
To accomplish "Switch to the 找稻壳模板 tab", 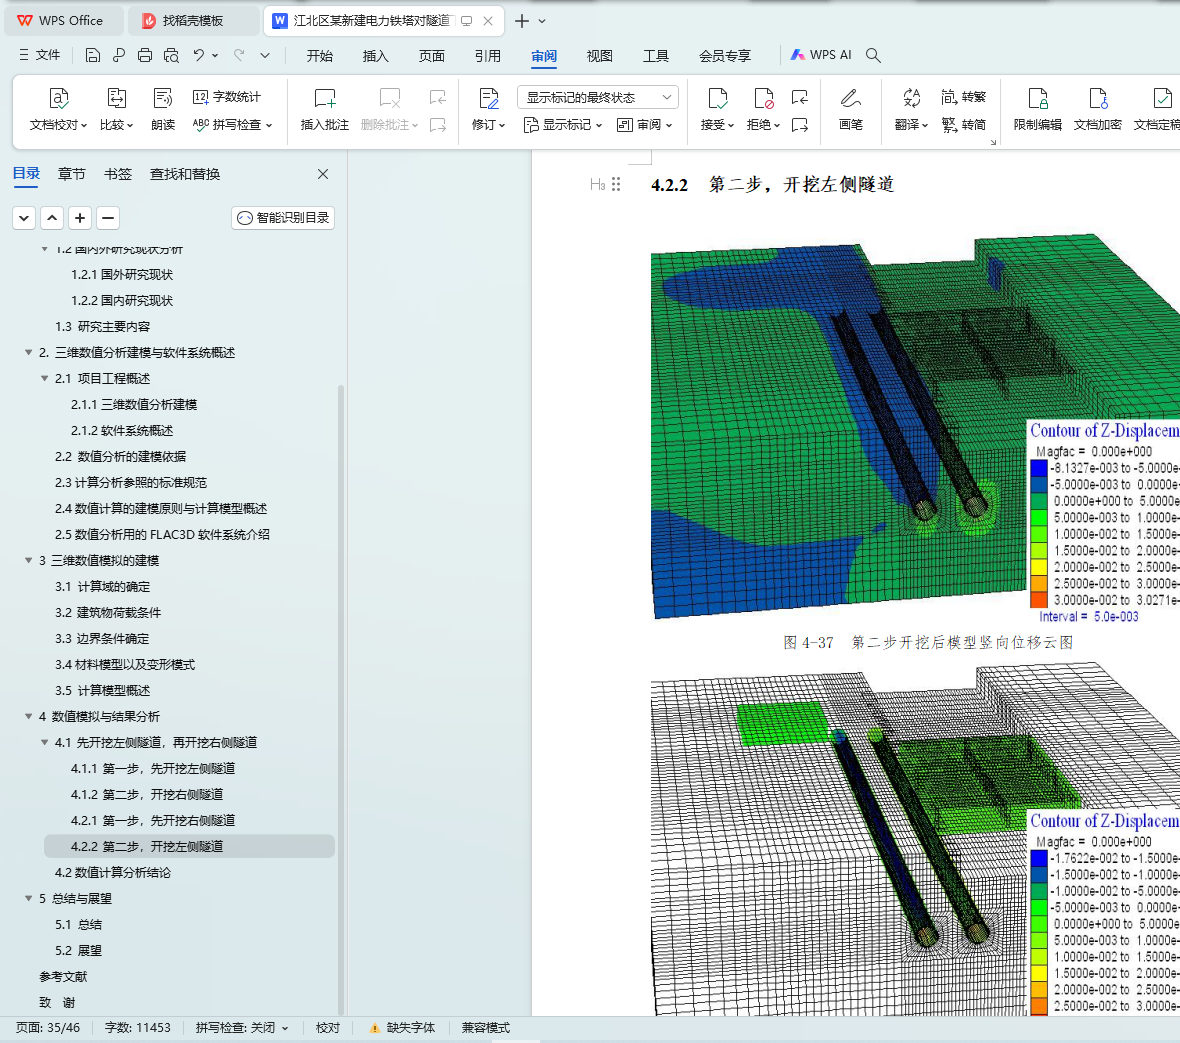I will tap(193, 21).
